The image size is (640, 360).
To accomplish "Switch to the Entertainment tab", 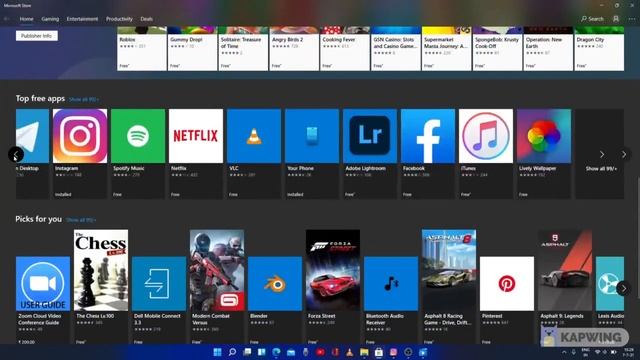I will 82,19.
